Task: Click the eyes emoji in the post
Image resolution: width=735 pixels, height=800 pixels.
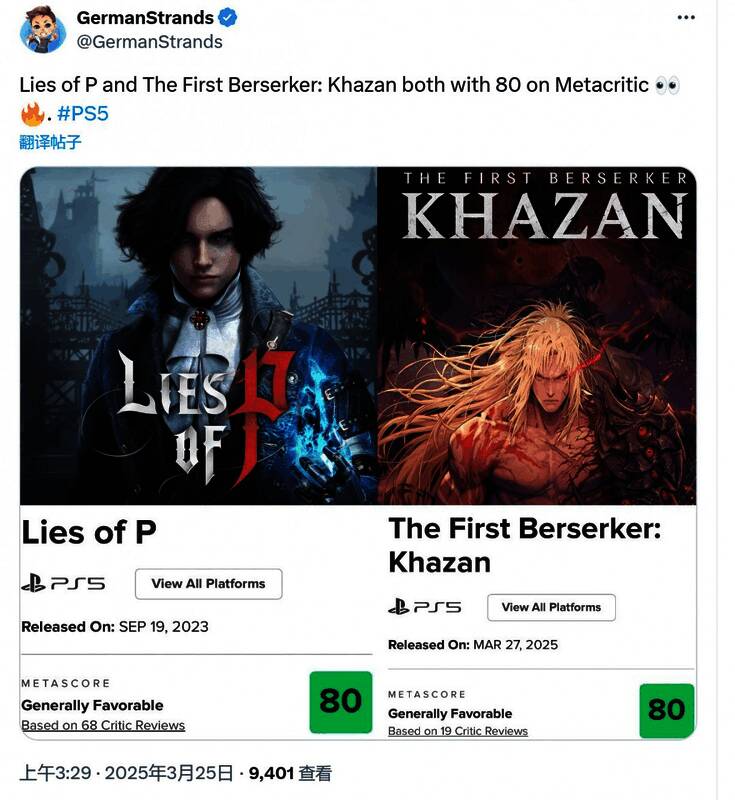Action: click(x=667, y=85)
